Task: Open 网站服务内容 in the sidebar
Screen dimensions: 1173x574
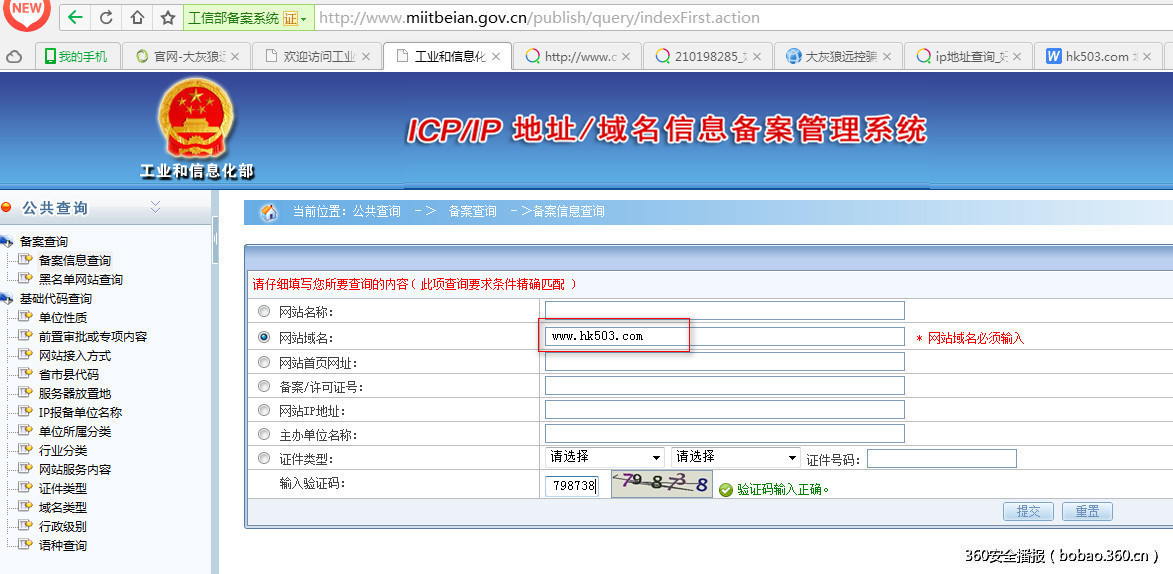Action: (x=75, y=470)
